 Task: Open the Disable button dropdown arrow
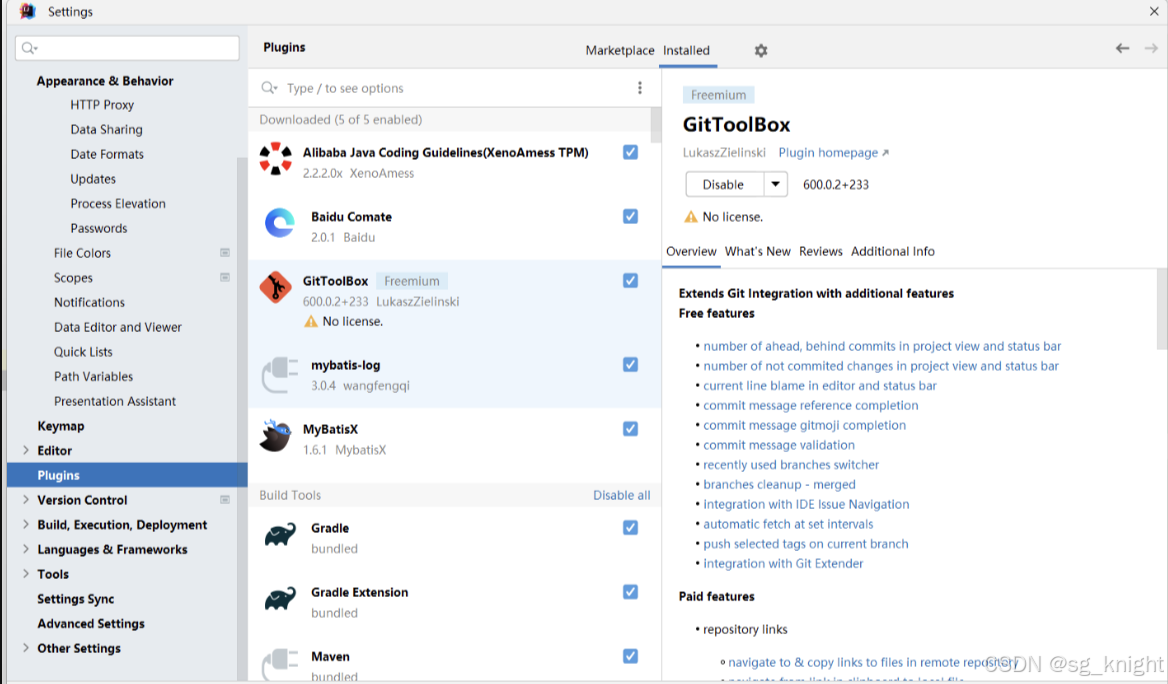775,184
